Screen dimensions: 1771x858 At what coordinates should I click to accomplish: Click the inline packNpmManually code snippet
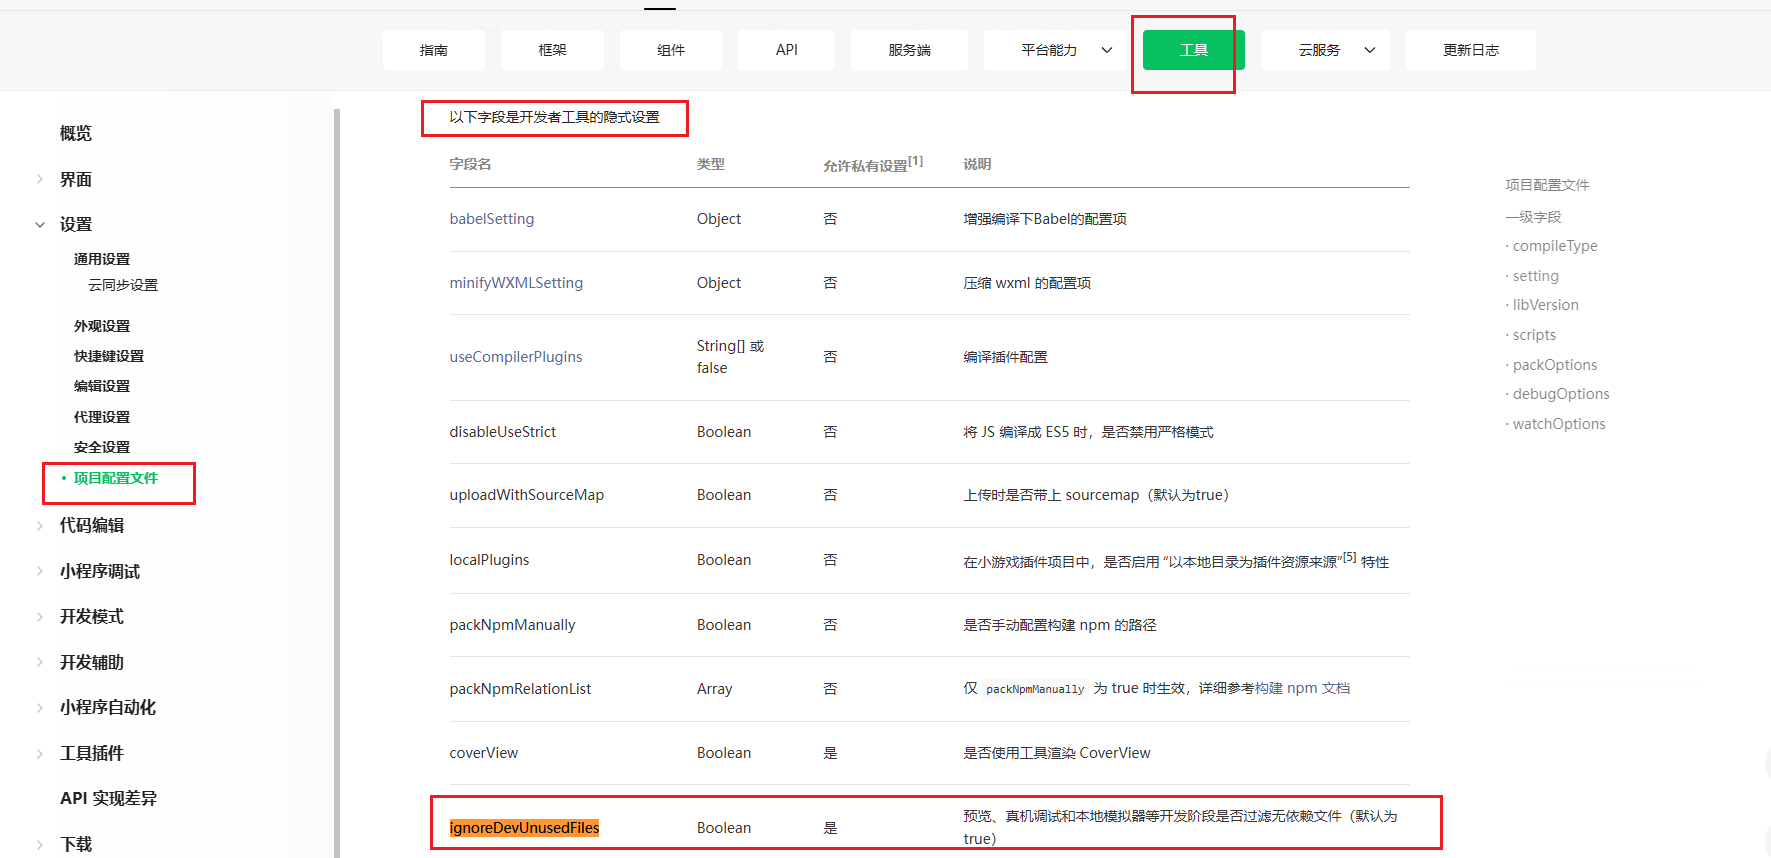point(1035,689)
